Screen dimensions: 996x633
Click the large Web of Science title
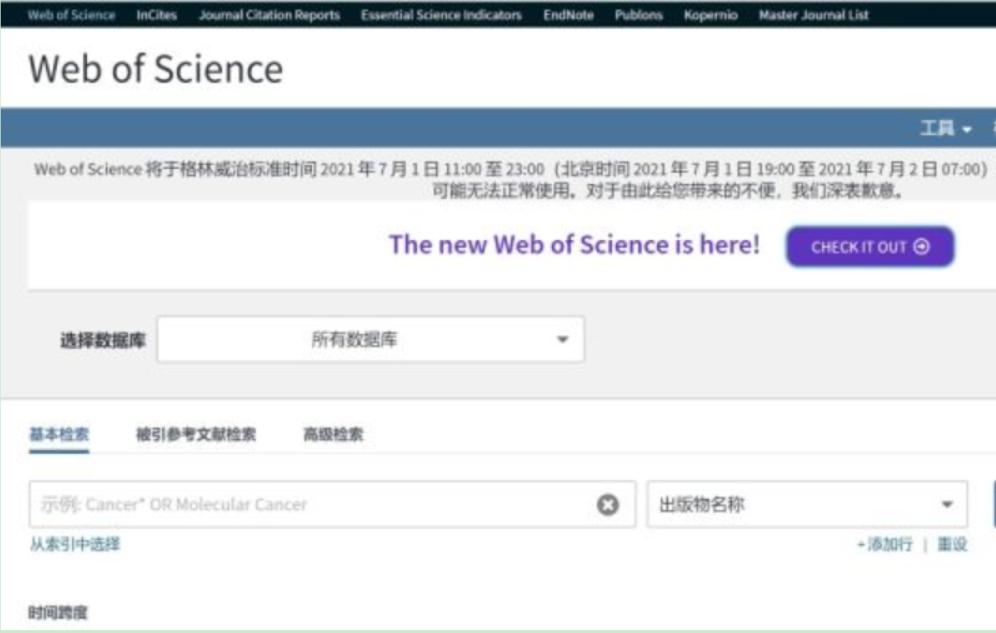click(156, 69)
